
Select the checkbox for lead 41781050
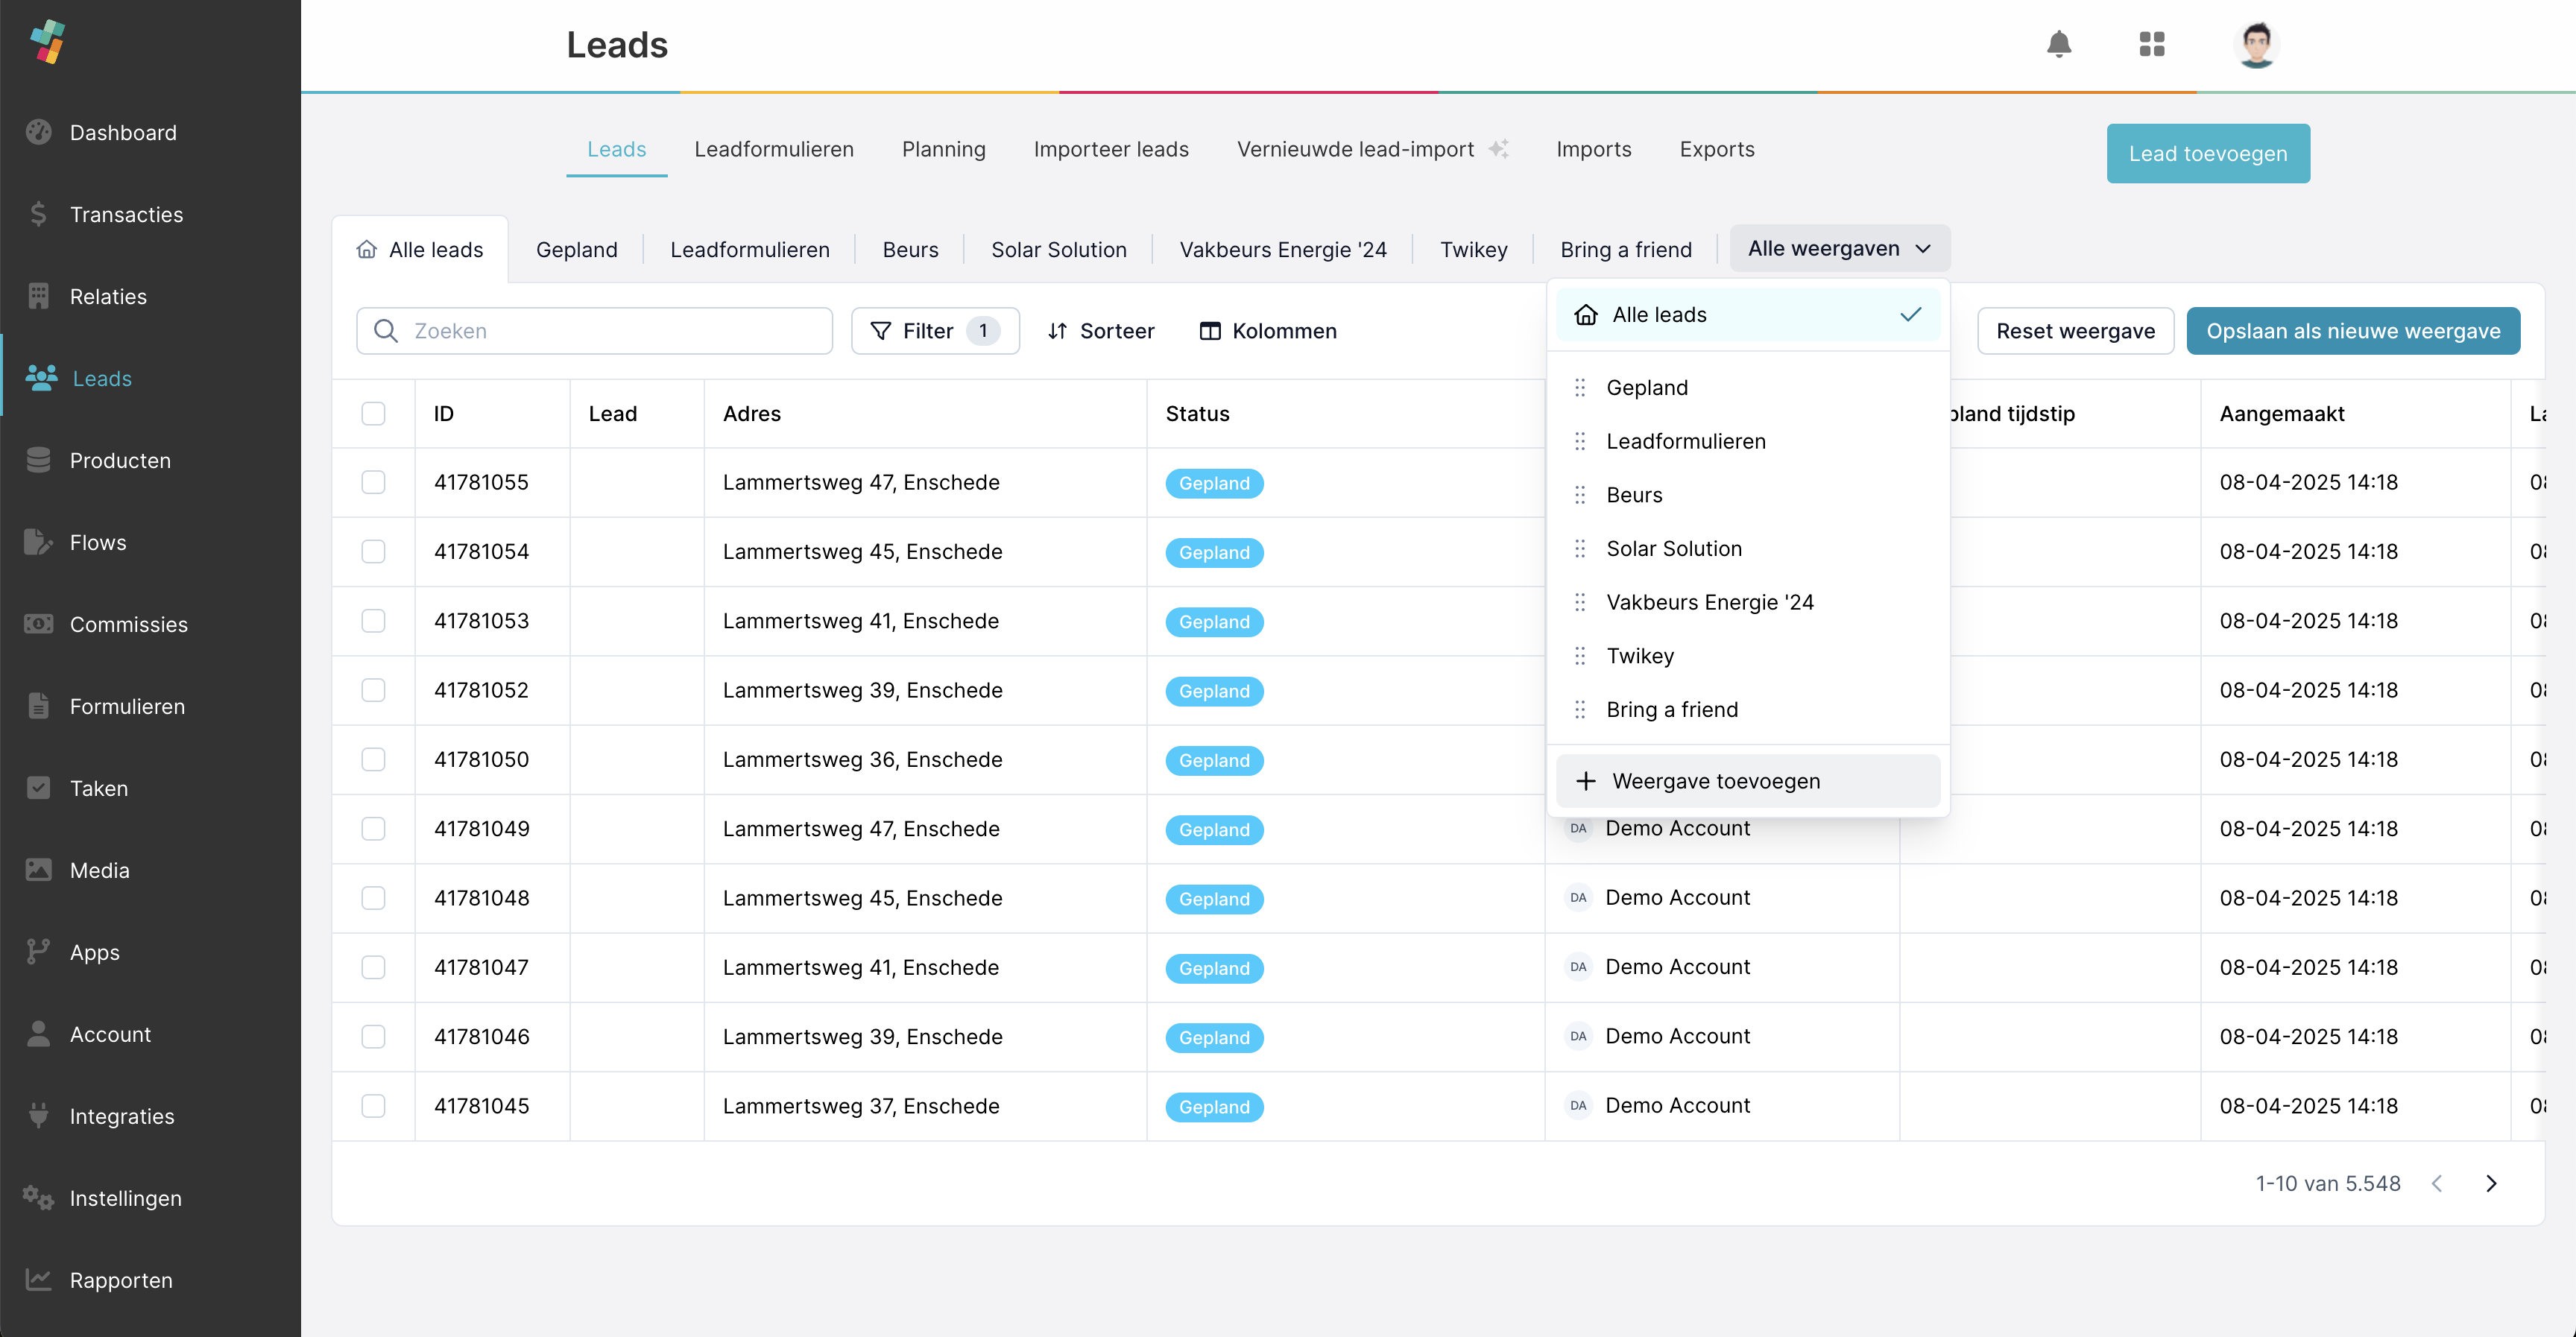tap(373, 760)
